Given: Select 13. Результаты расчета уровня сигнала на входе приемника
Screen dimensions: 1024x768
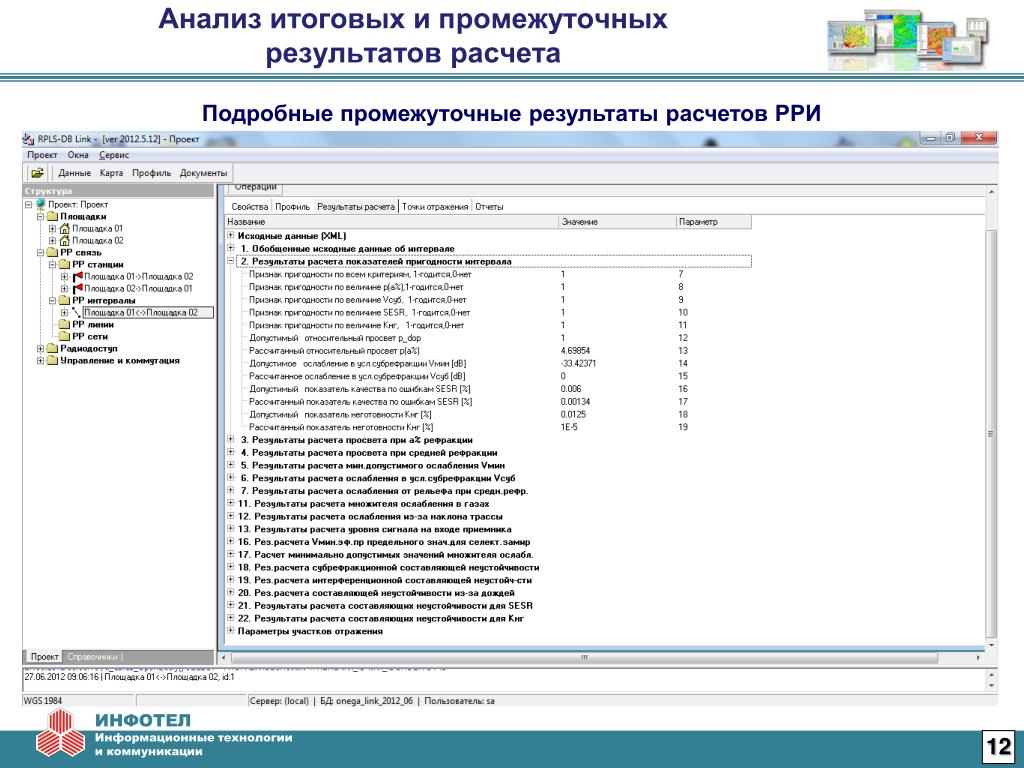Looking at the screenshot, I should [x=374, y=529].
